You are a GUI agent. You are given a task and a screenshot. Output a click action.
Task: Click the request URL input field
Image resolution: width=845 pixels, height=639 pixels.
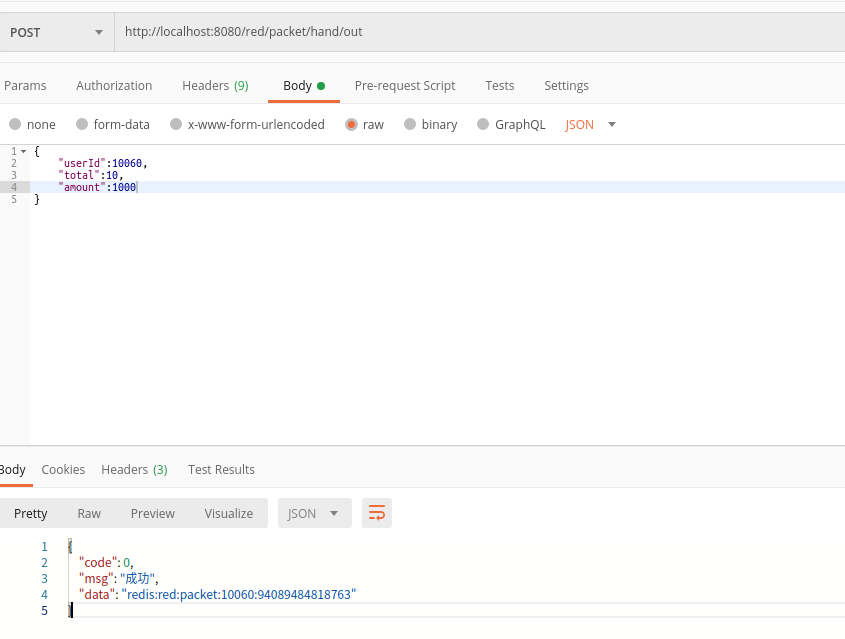480,32
